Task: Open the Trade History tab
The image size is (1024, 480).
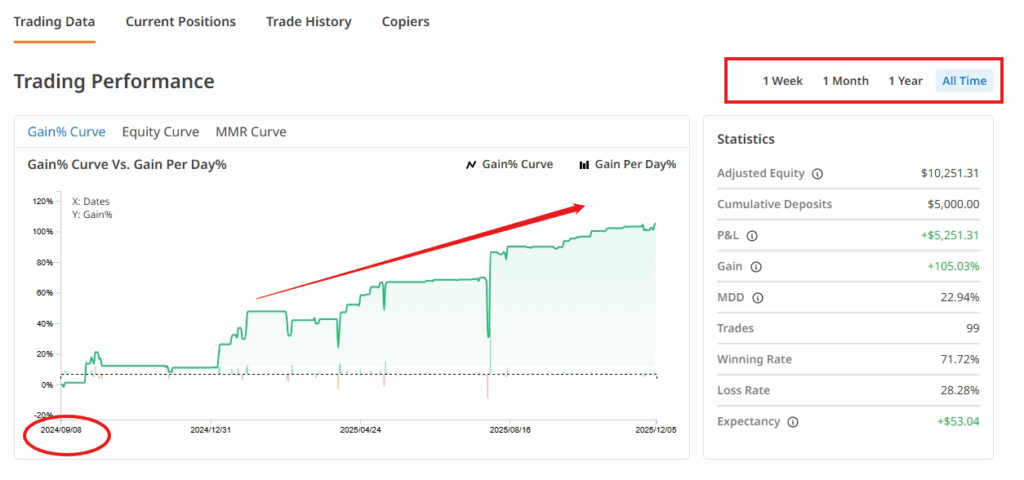Action: click(309, 21)
